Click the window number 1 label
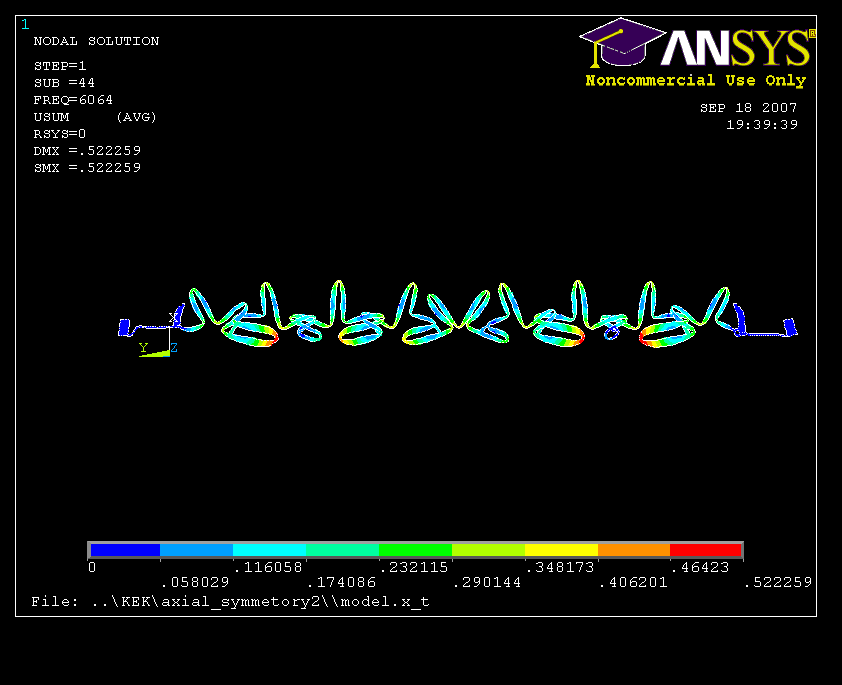 (x=25, y=24)
